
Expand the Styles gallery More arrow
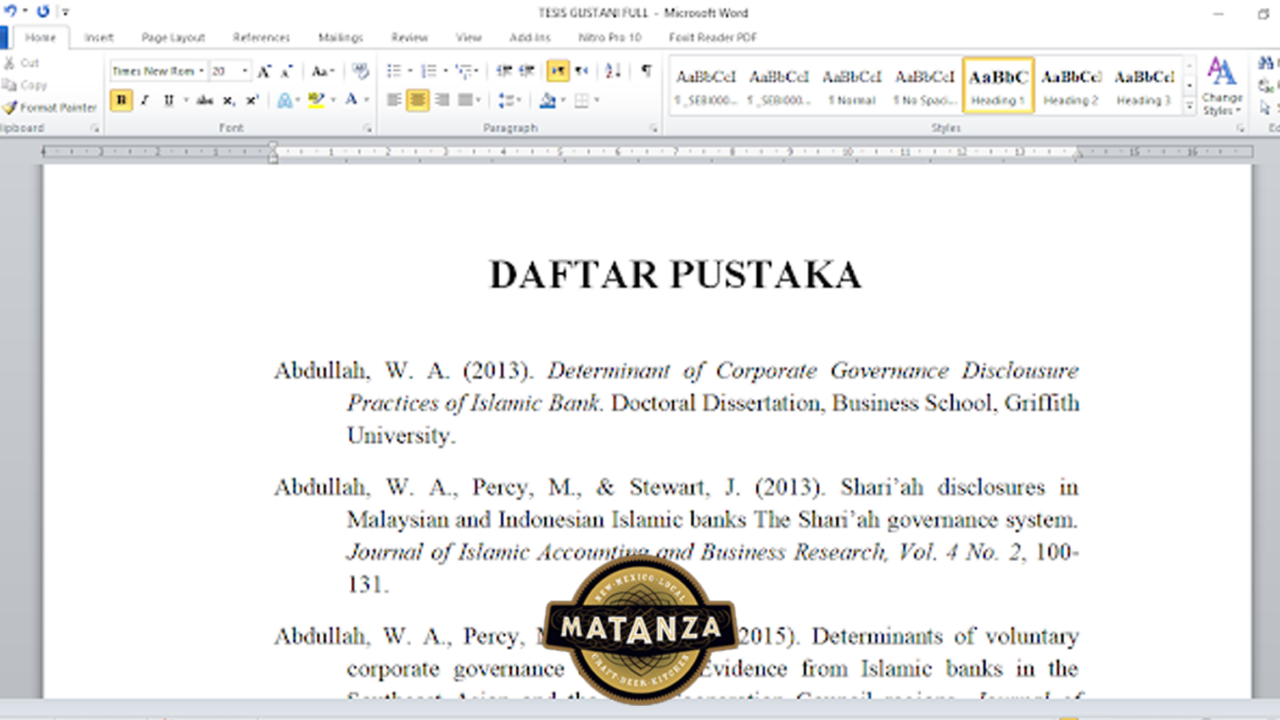[x=1189, y=106]
